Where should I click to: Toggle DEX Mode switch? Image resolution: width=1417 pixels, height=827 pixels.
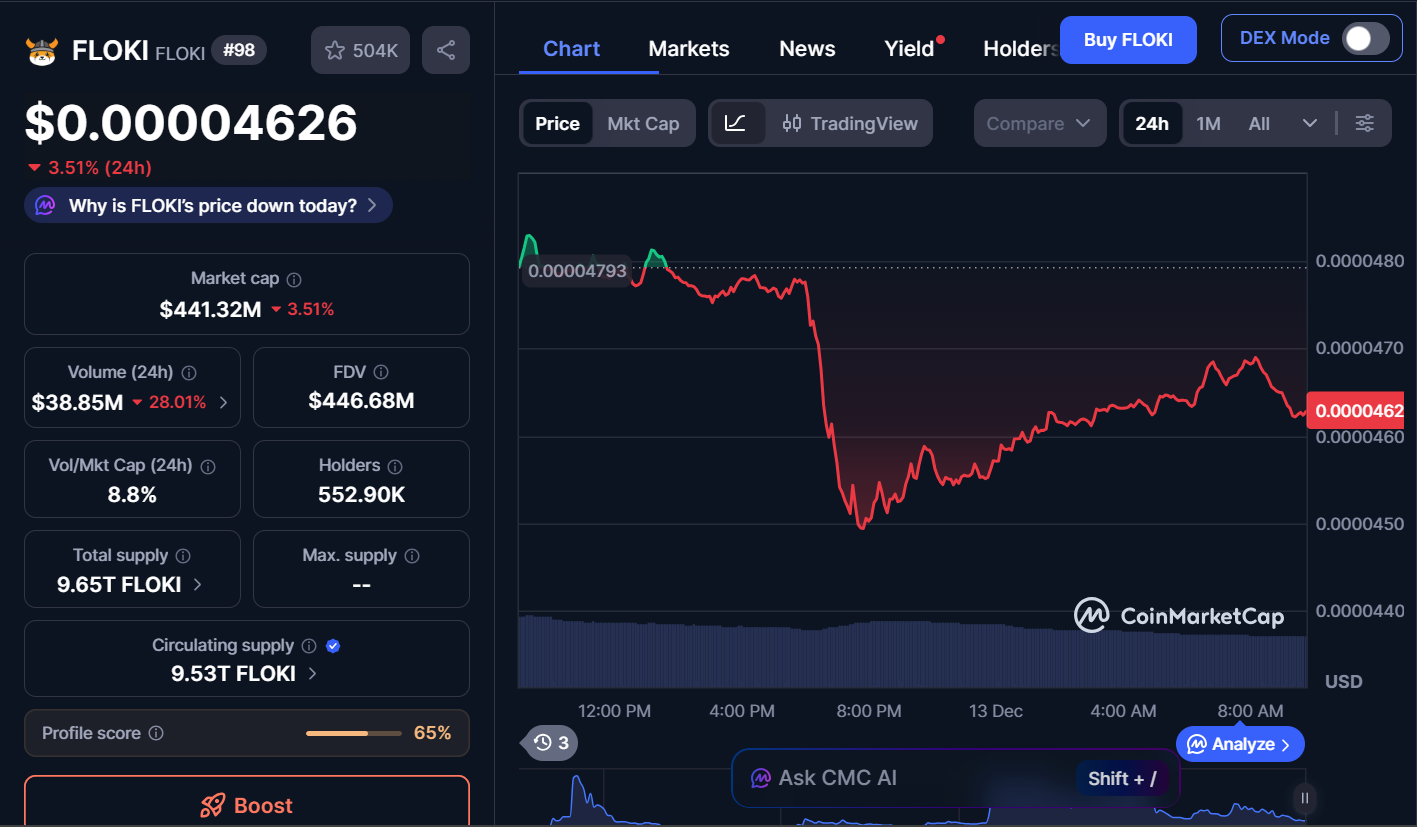(1365, 39)
